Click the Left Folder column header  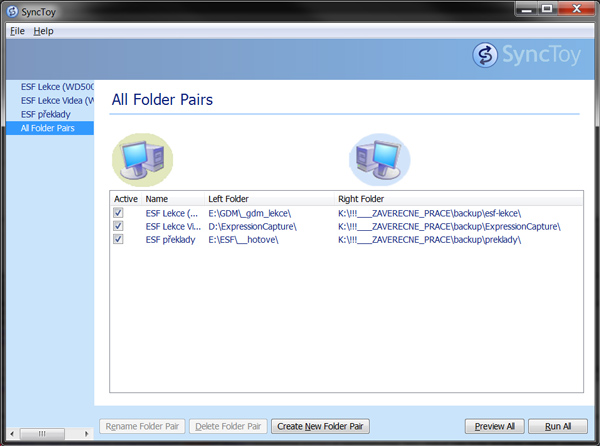tap(230, 199)
